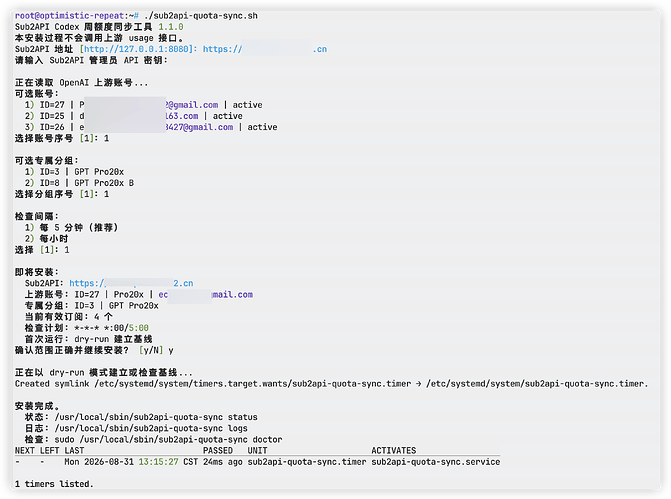This screenshot has height=499, width=671.
Task: Click the 正在读取 OpenAI 上游账号... line
Action: (81, 83)
